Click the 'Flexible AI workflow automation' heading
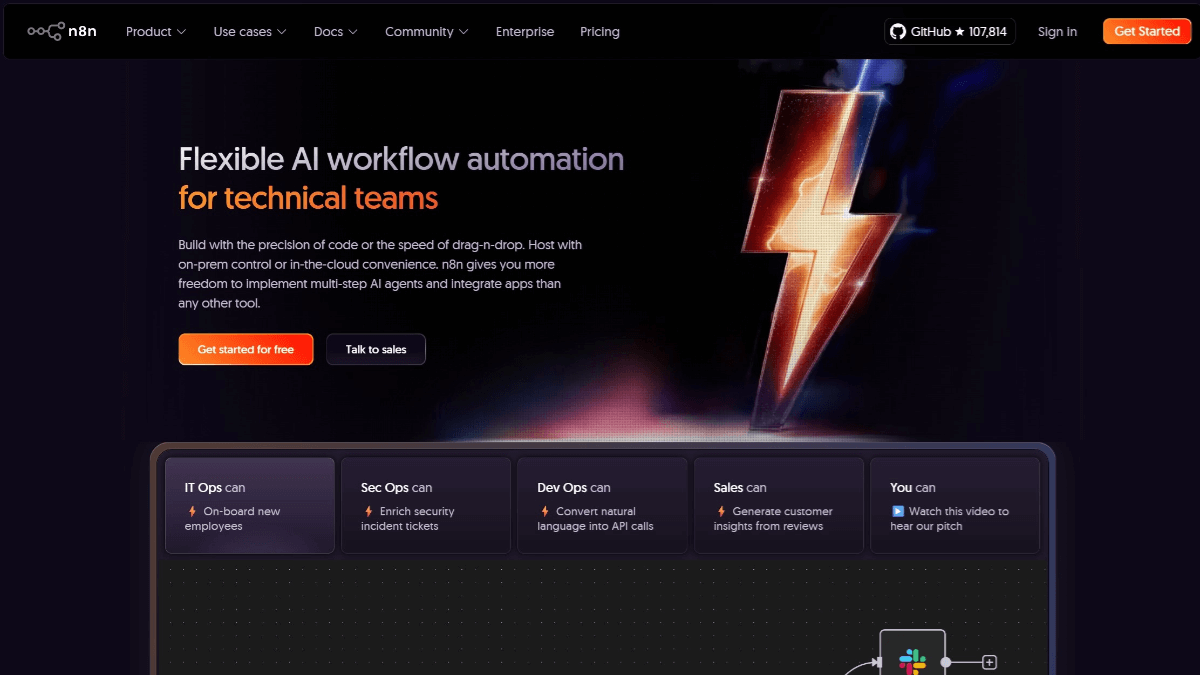The height and width of the screenshot is (675, 1200). pyautogui.click(x=401, y=159)
